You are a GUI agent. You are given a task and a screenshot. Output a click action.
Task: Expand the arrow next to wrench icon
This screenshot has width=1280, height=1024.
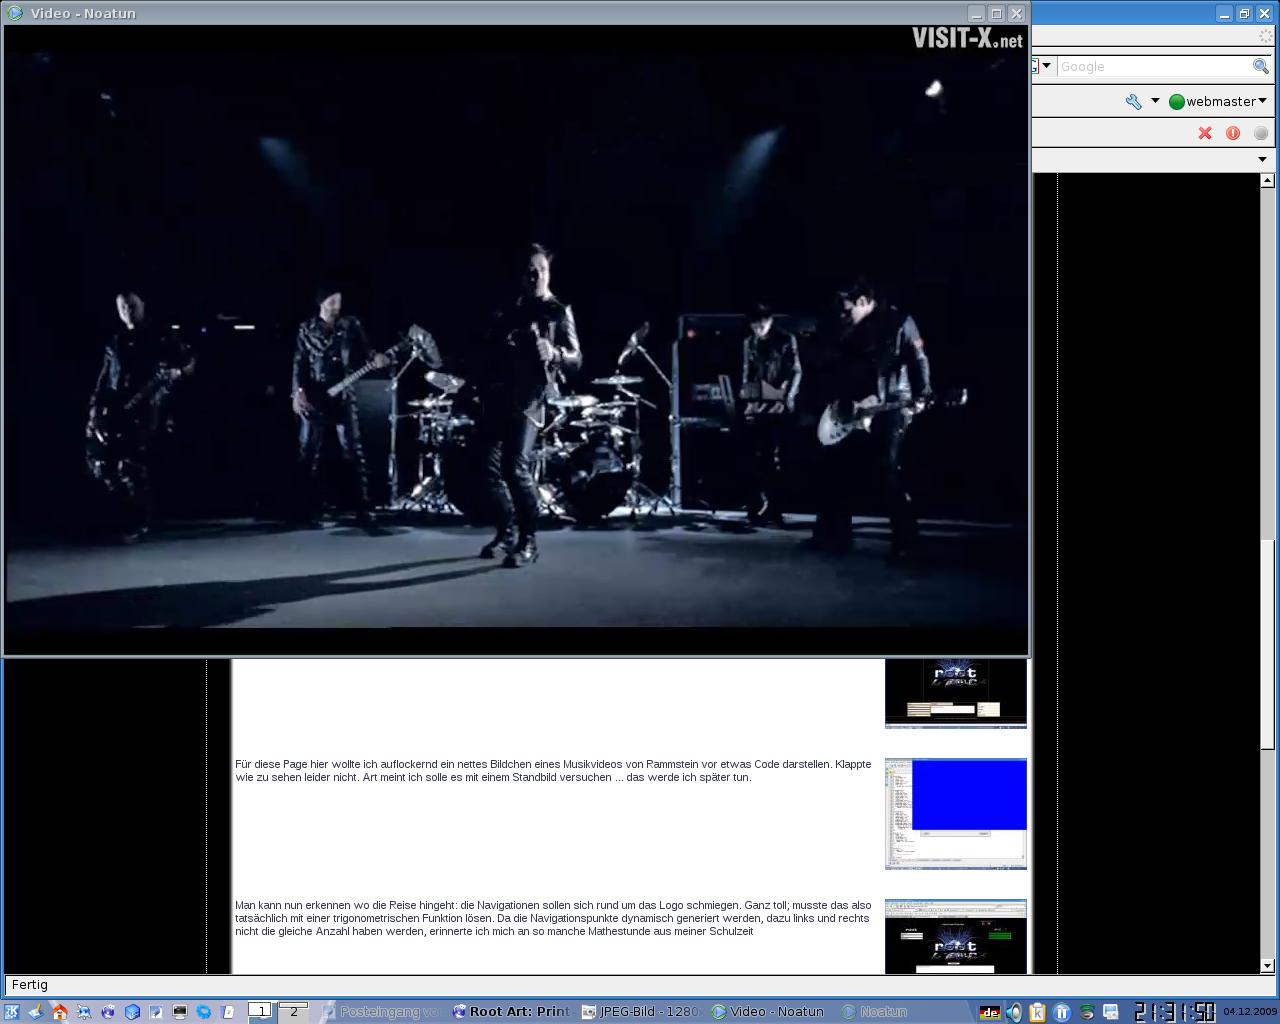[1155, 101]
